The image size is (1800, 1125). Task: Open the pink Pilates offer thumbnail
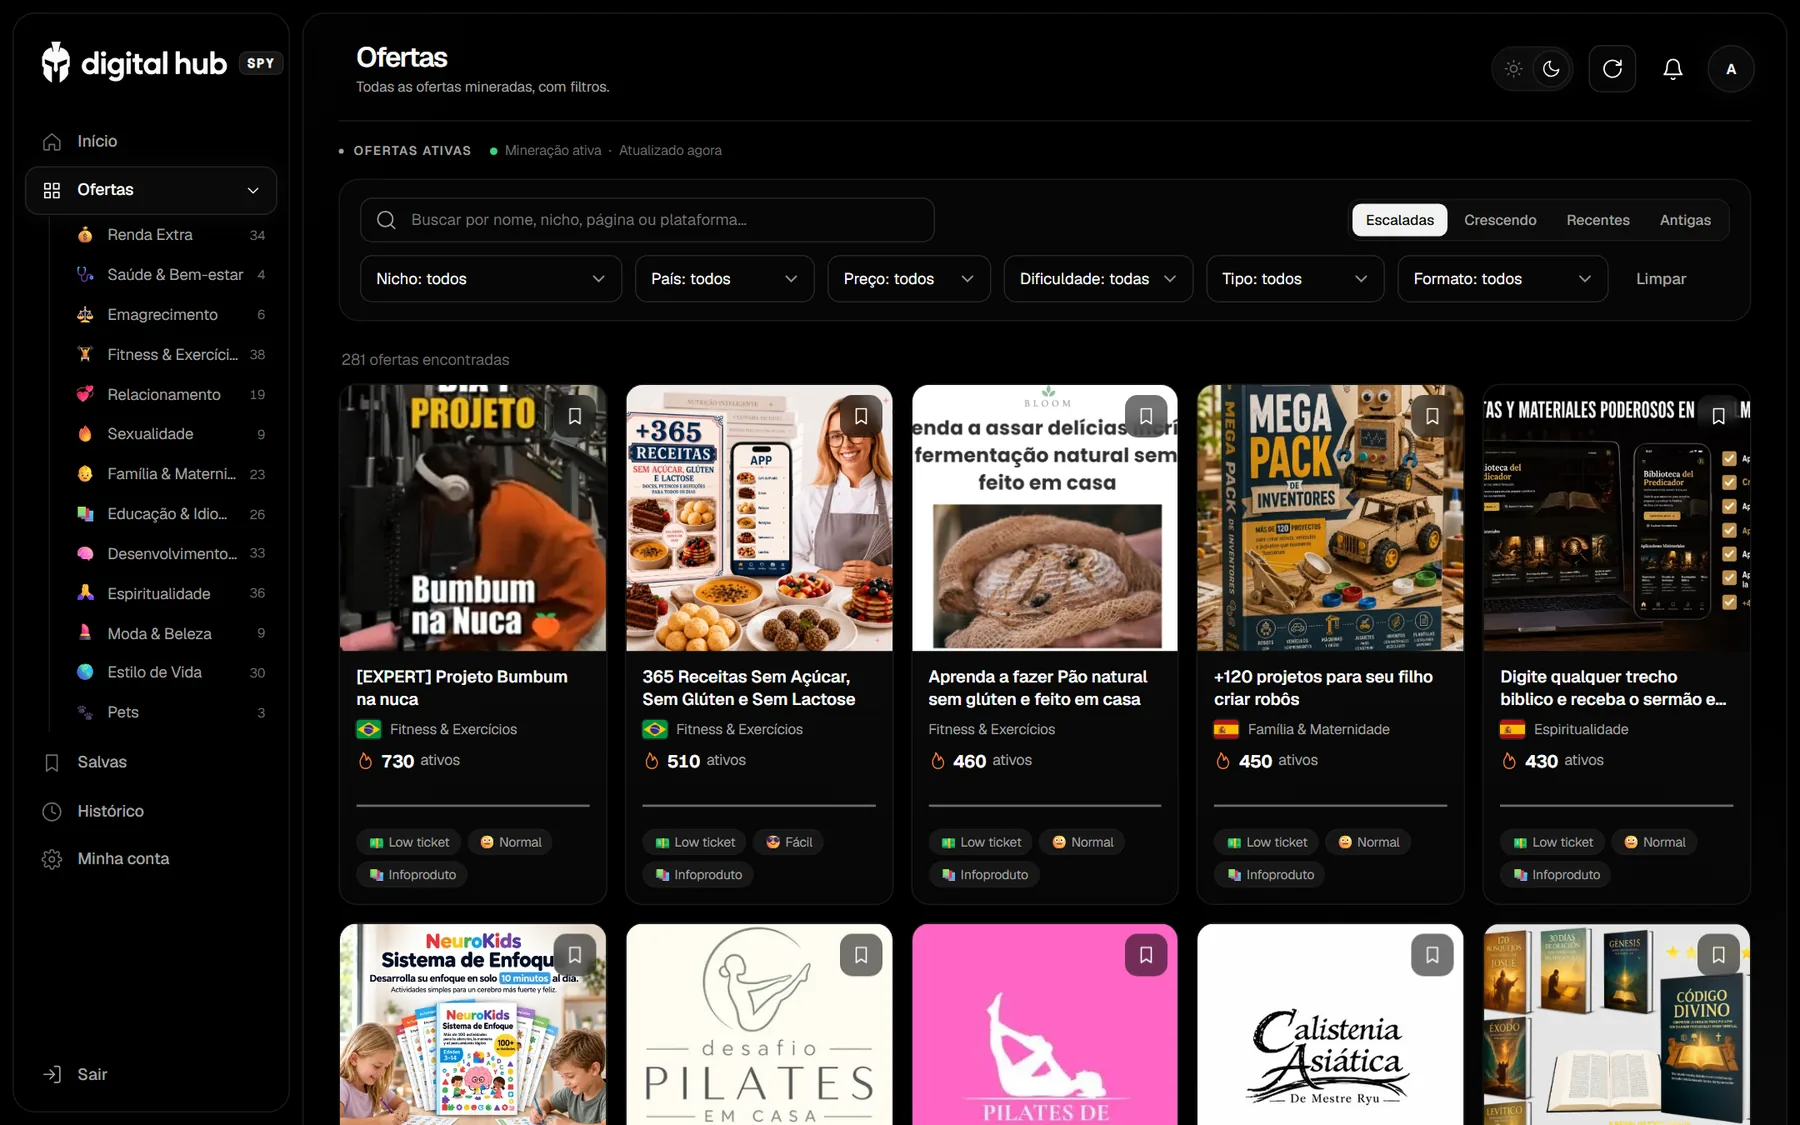(1044, 1024)
